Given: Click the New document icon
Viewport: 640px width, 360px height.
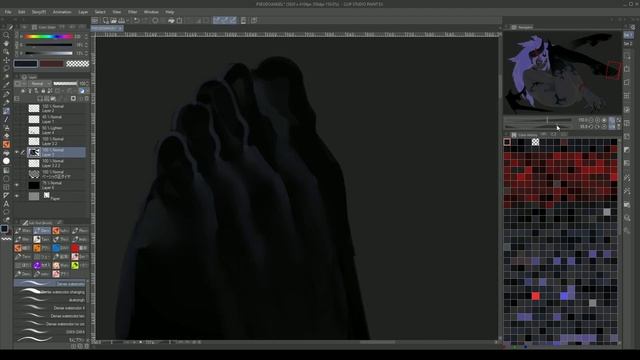Looking at the screenshot, I should click(x=106, y=20).
